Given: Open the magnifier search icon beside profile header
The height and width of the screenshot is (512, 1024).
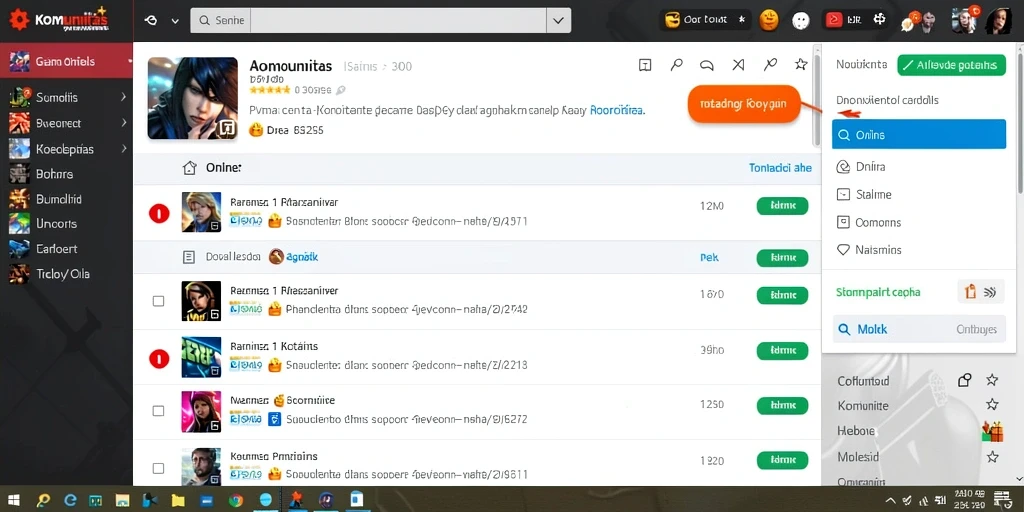Looking at the screenshot, I should tap(677, 64).
